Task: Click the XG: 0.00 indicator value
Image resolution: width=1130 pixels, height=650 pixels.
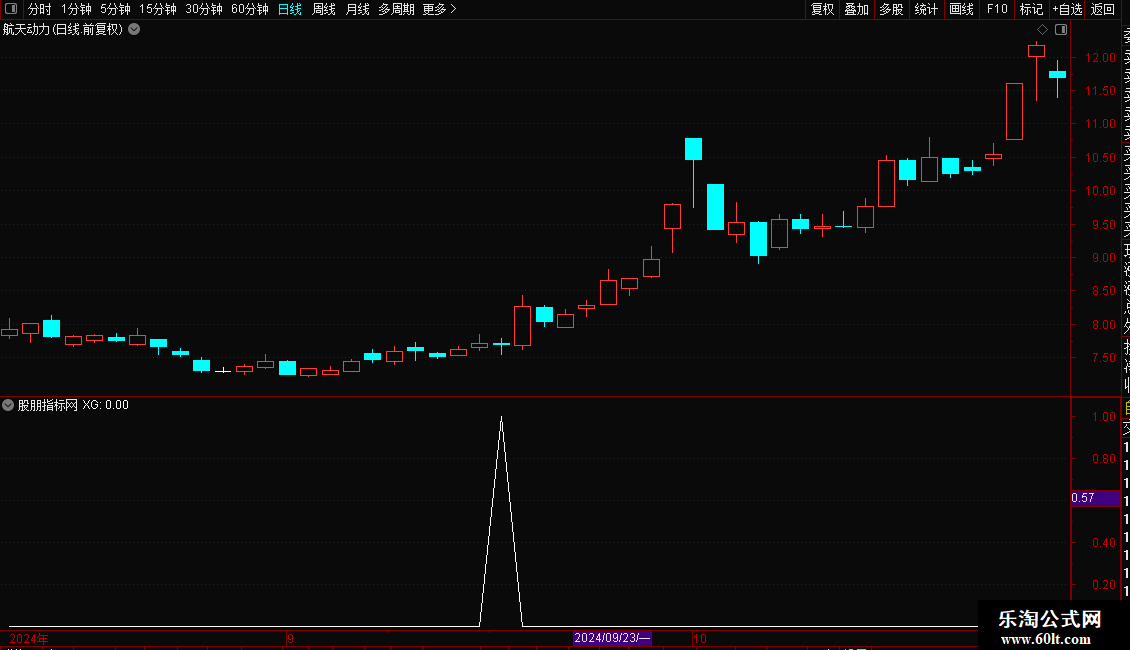Action: point(105,405)
